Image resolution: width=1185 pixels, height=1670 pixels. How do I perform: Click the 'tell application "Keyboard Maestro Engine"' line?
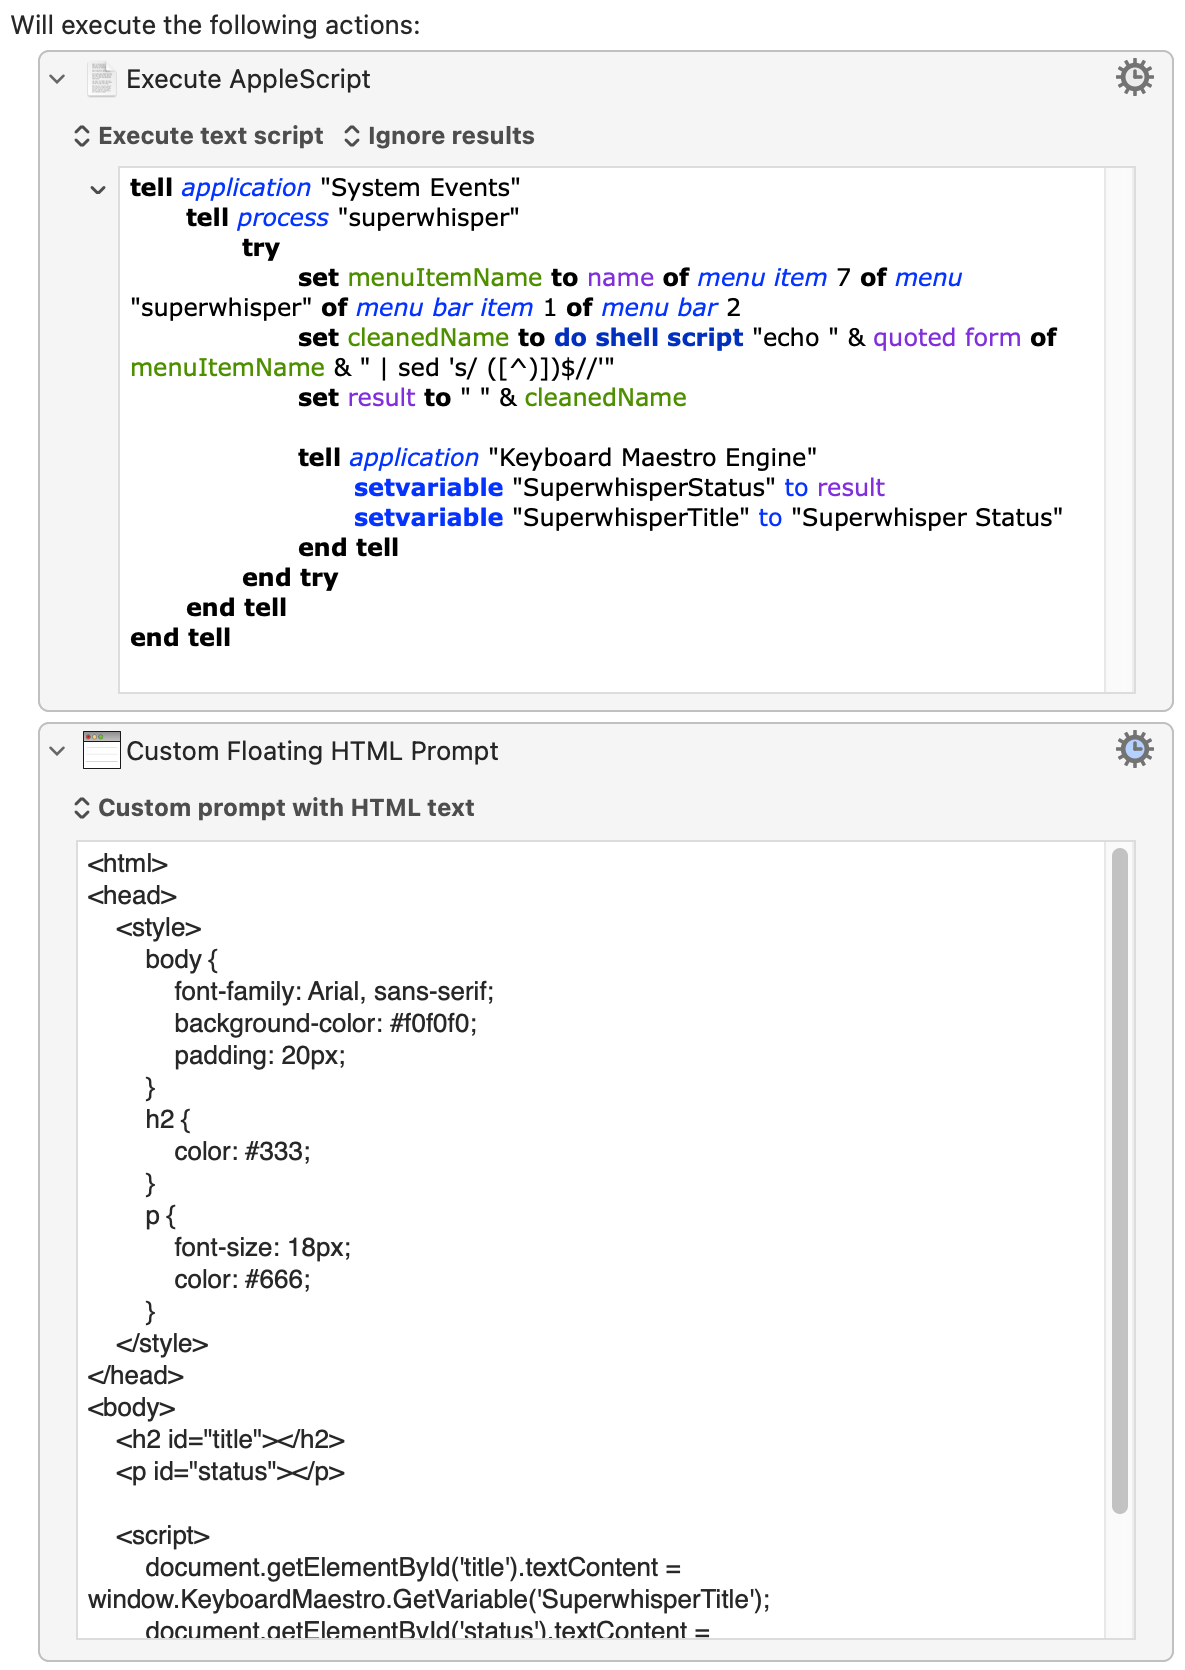click(557, 458)
